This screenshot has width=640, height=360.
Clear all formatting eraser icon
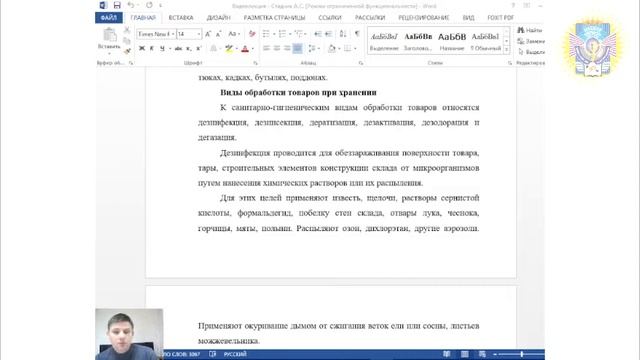pyautogui.click(x=252, y=34)
